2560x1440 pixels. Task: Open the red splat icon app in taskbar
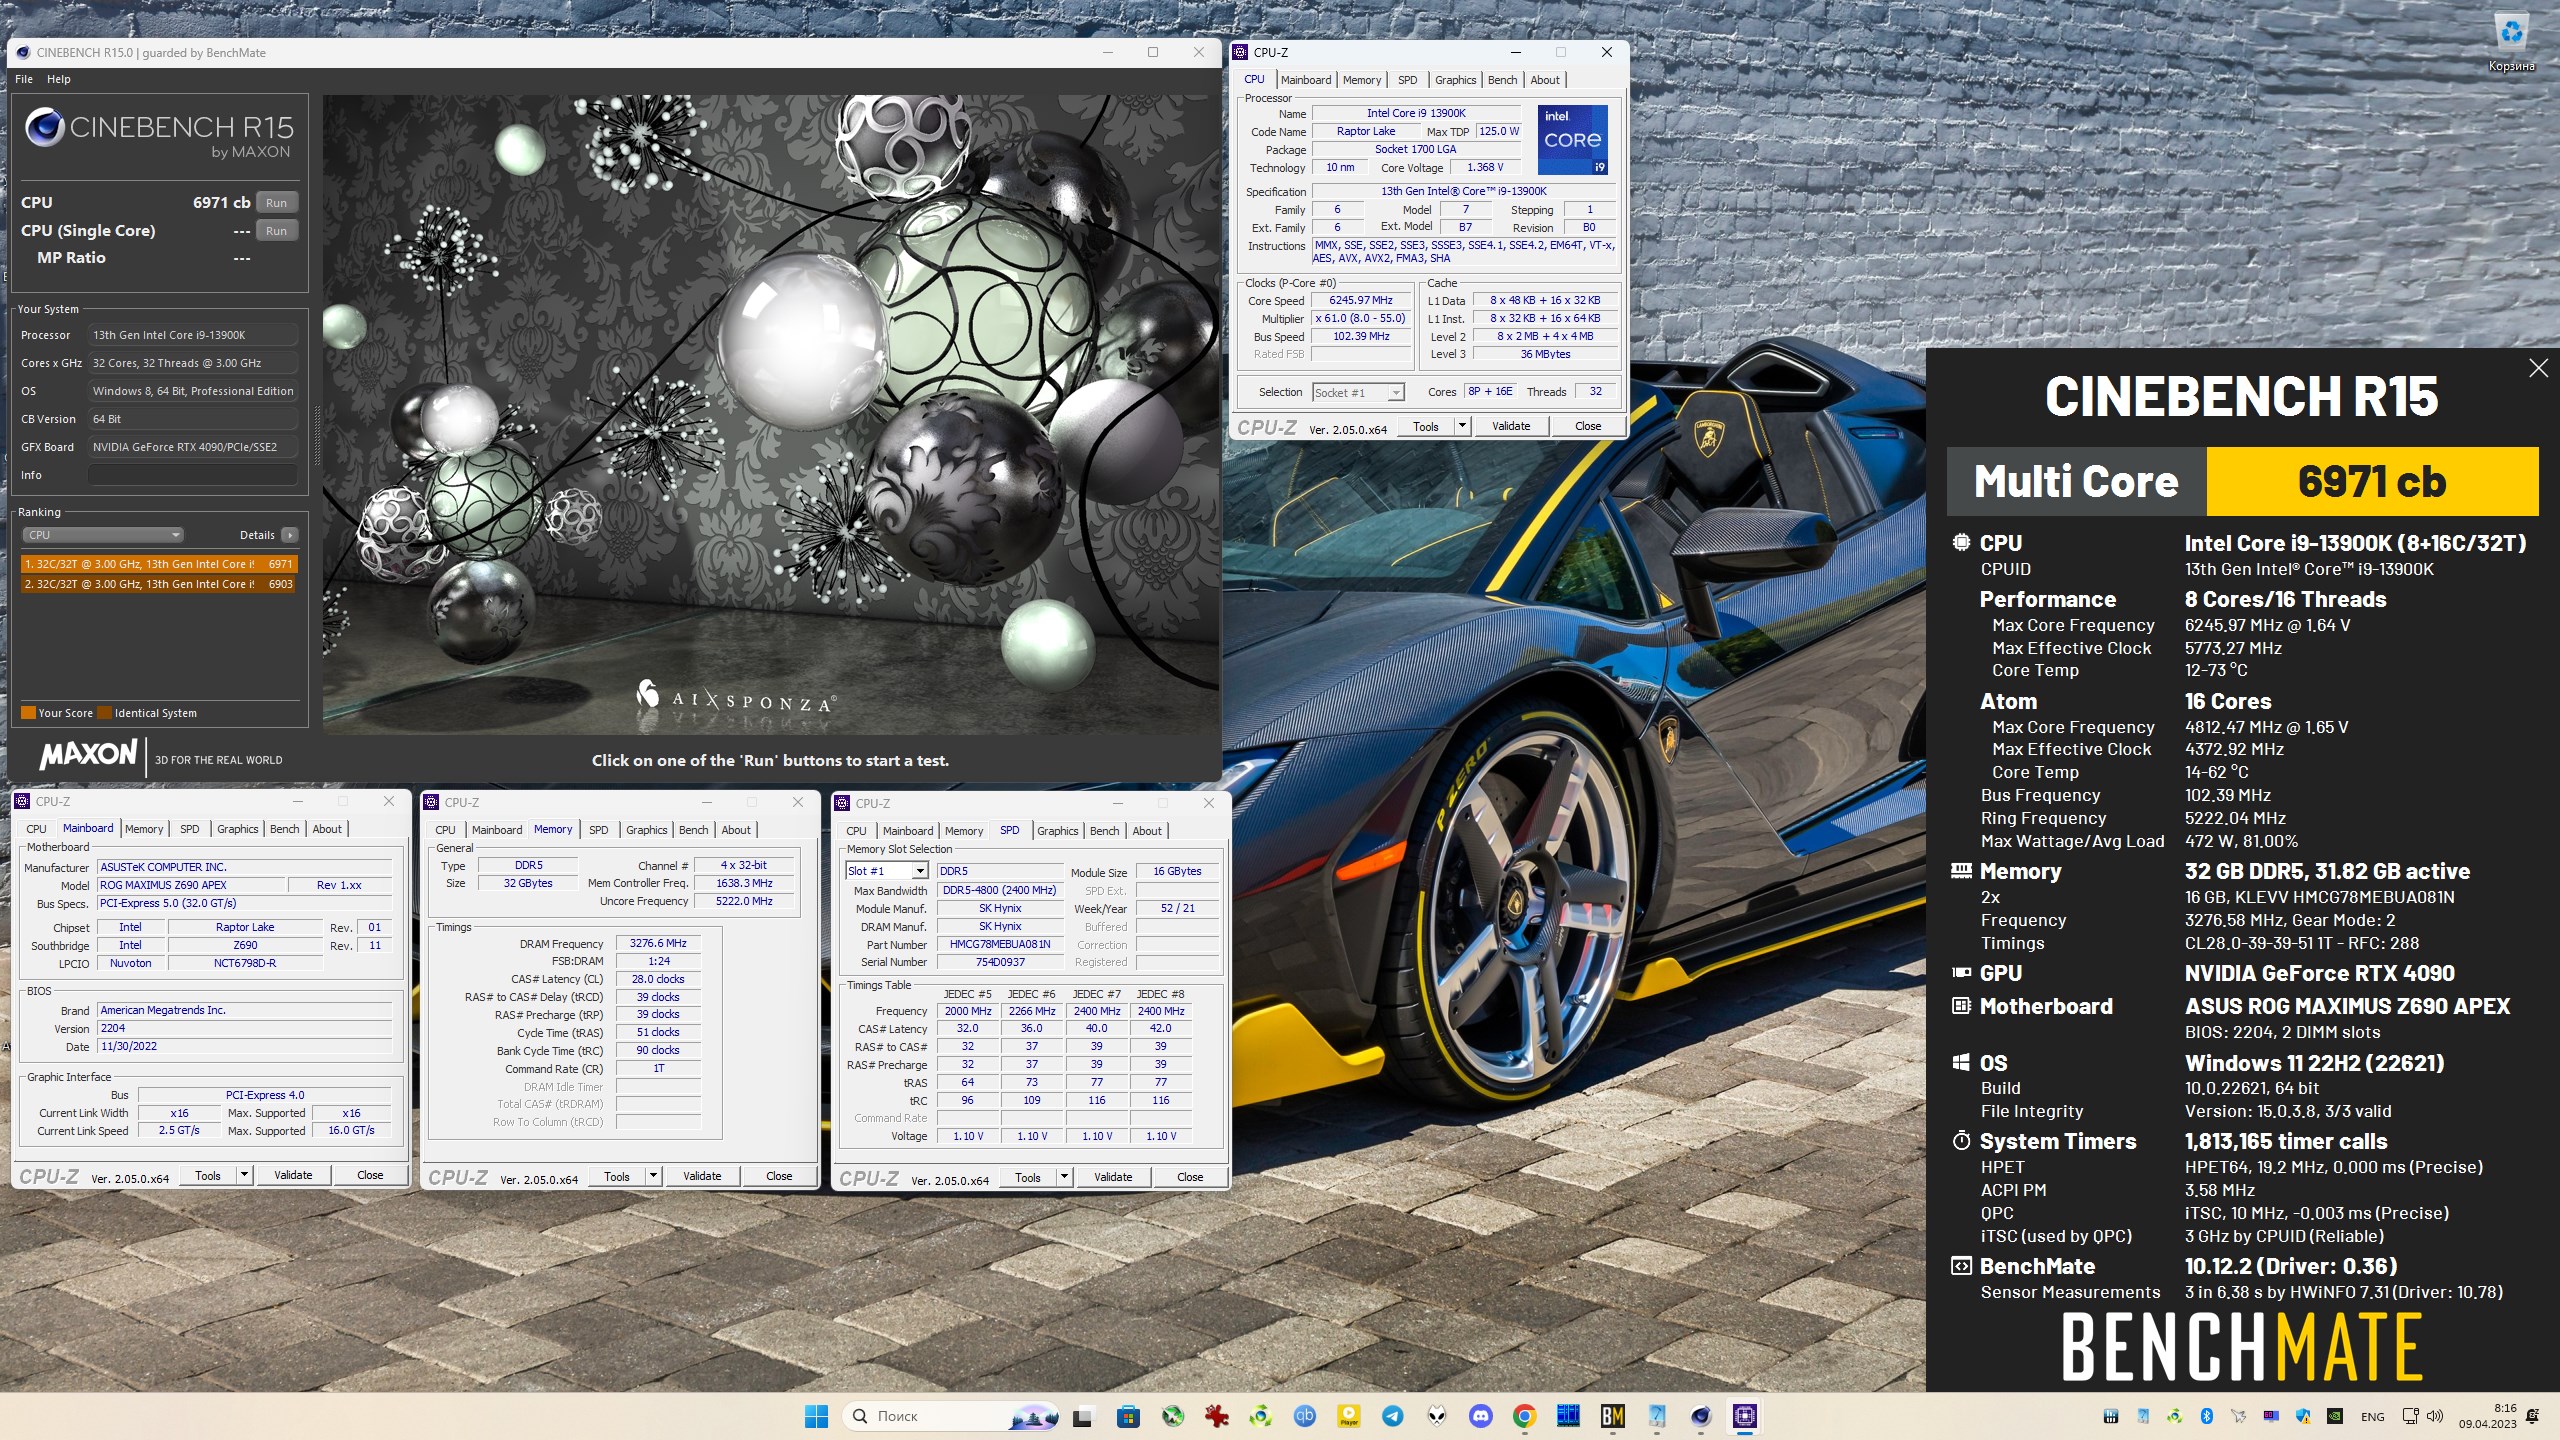click(x=1216, y=1416)
